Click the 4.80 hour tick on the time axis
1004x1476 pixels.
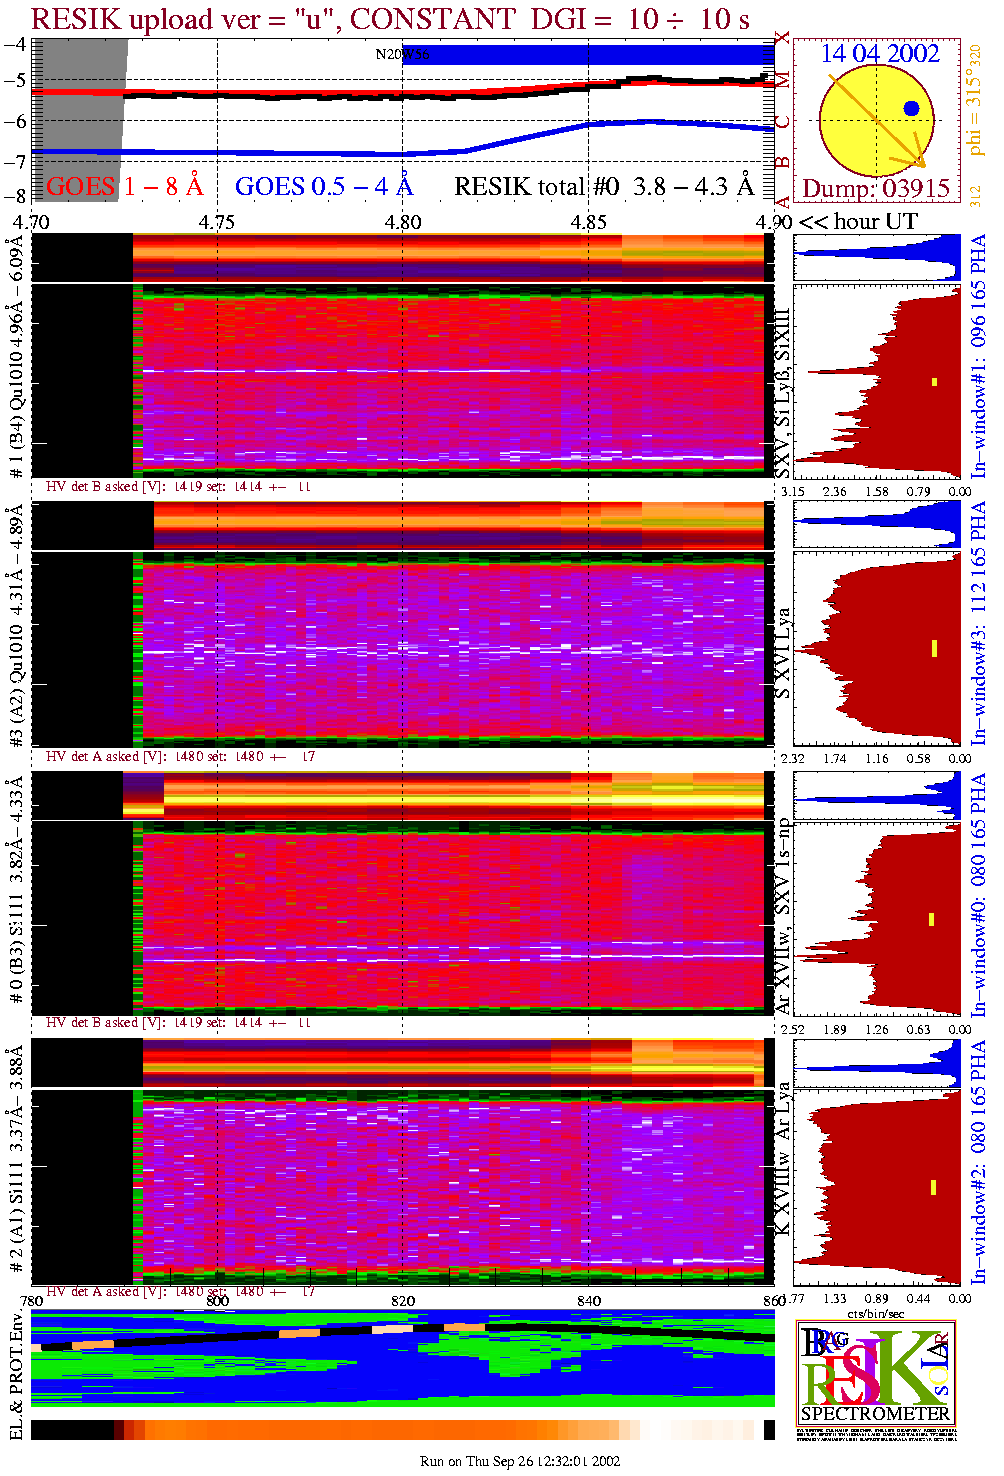tap(403, 222)
